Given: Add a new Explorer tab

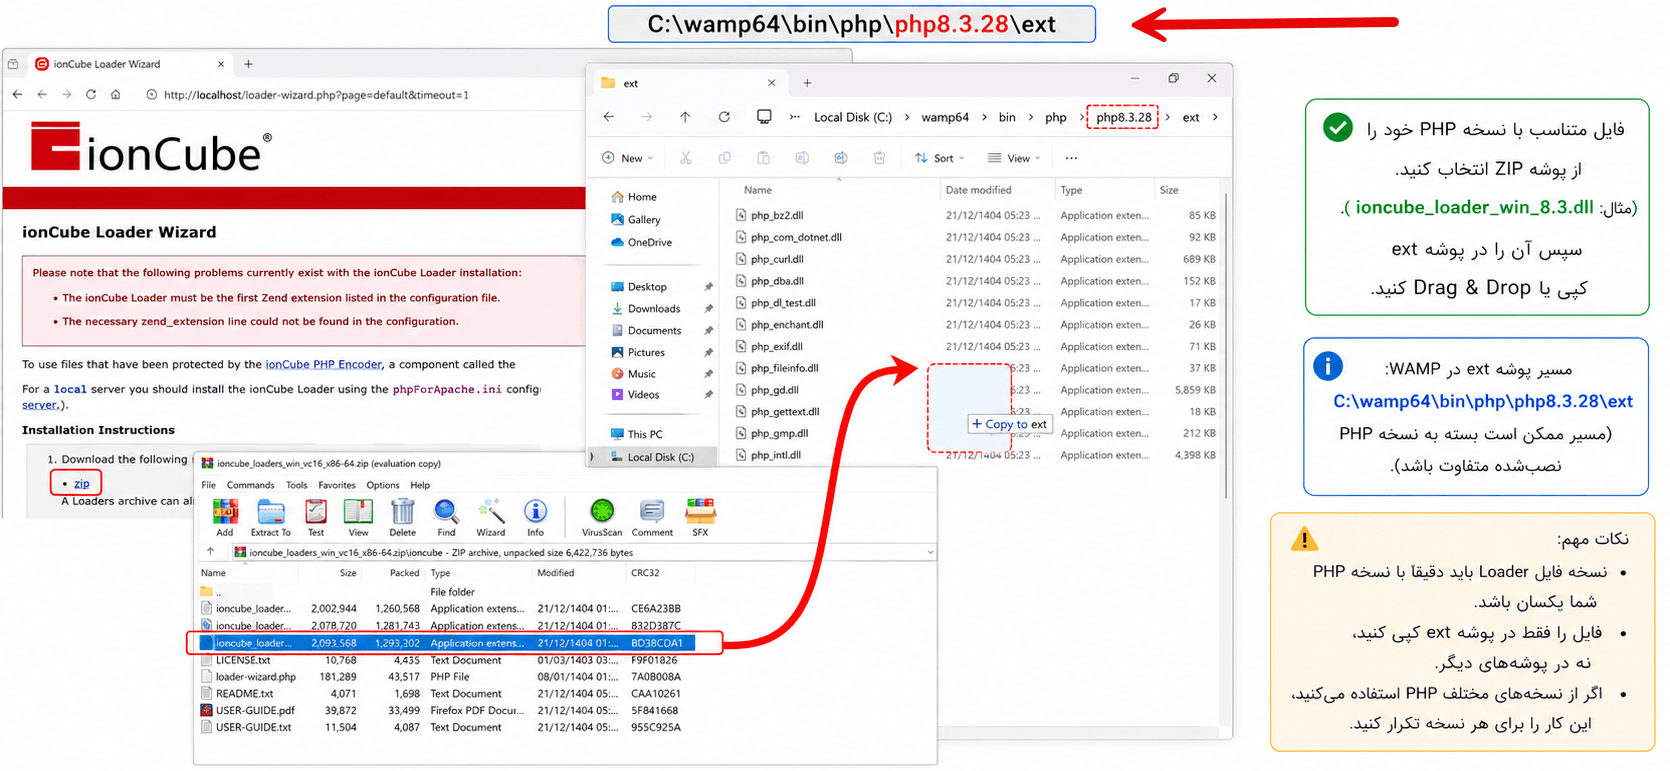Looking at the screenshot, I should (x=807, y=83).
